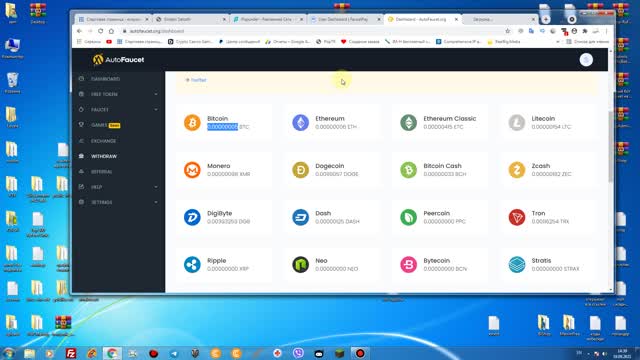
Task: Bookmark this page with the star
Action: pos(508,31)
